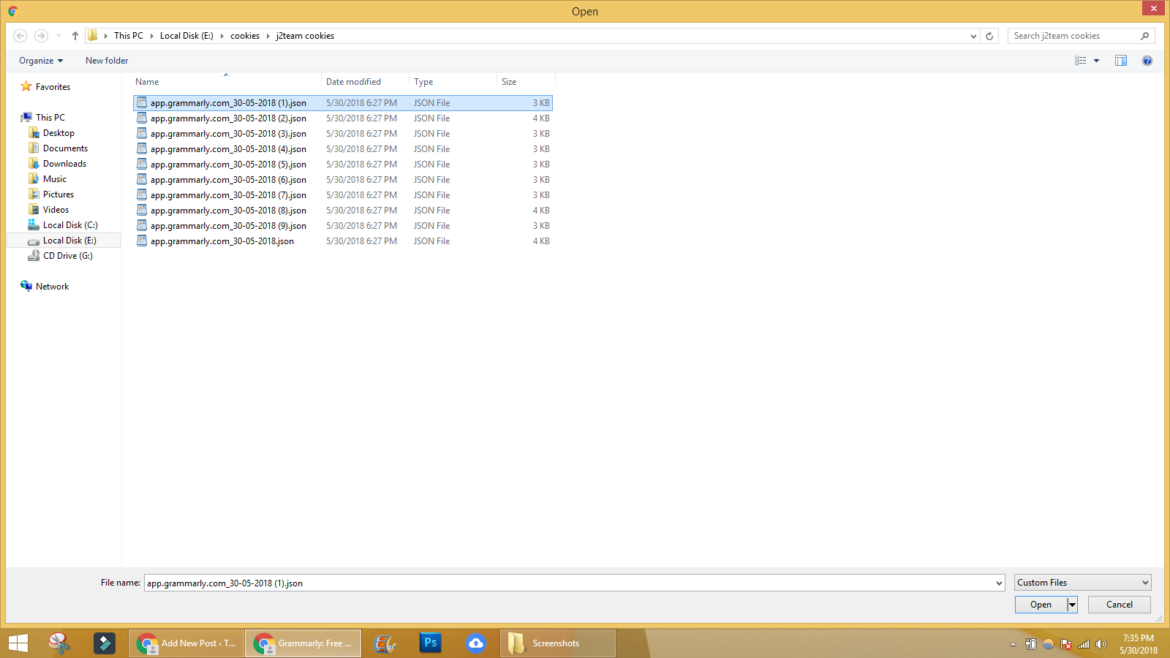Click the CD Drive (G:) disc icon
Screen dimensions: 1170x658
point(34,256)
